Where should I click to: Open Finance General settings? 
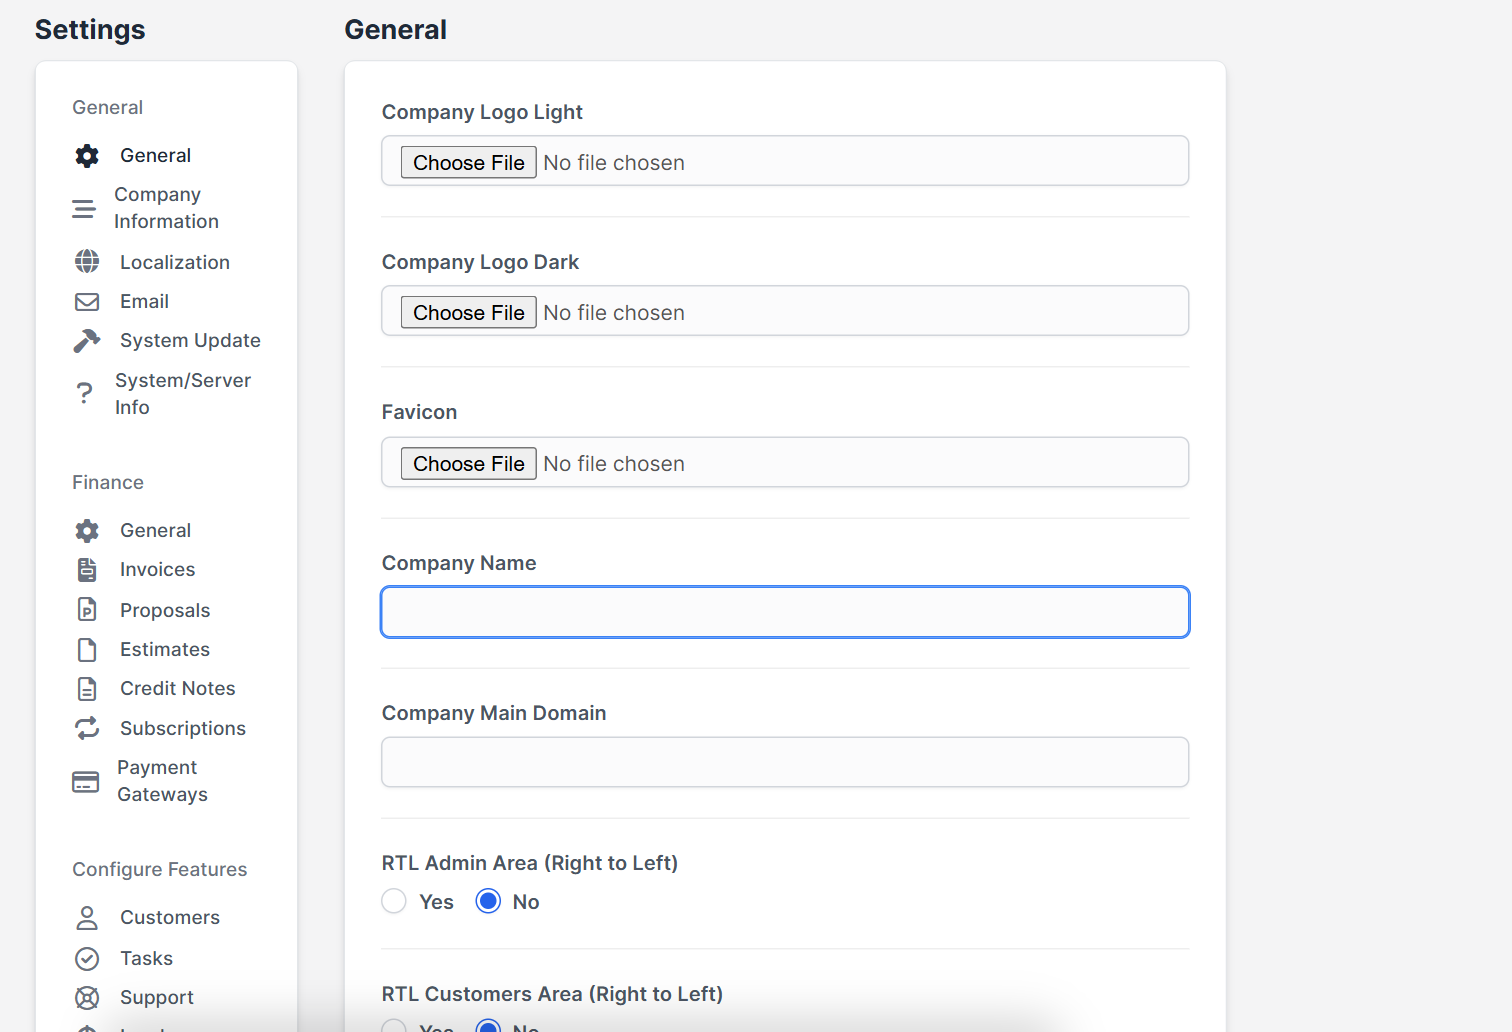coord(155,530)
